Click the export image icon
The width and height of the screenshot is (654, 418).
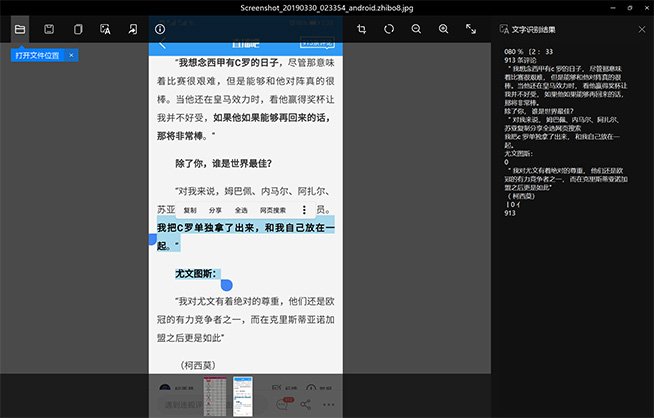point(133,30)
